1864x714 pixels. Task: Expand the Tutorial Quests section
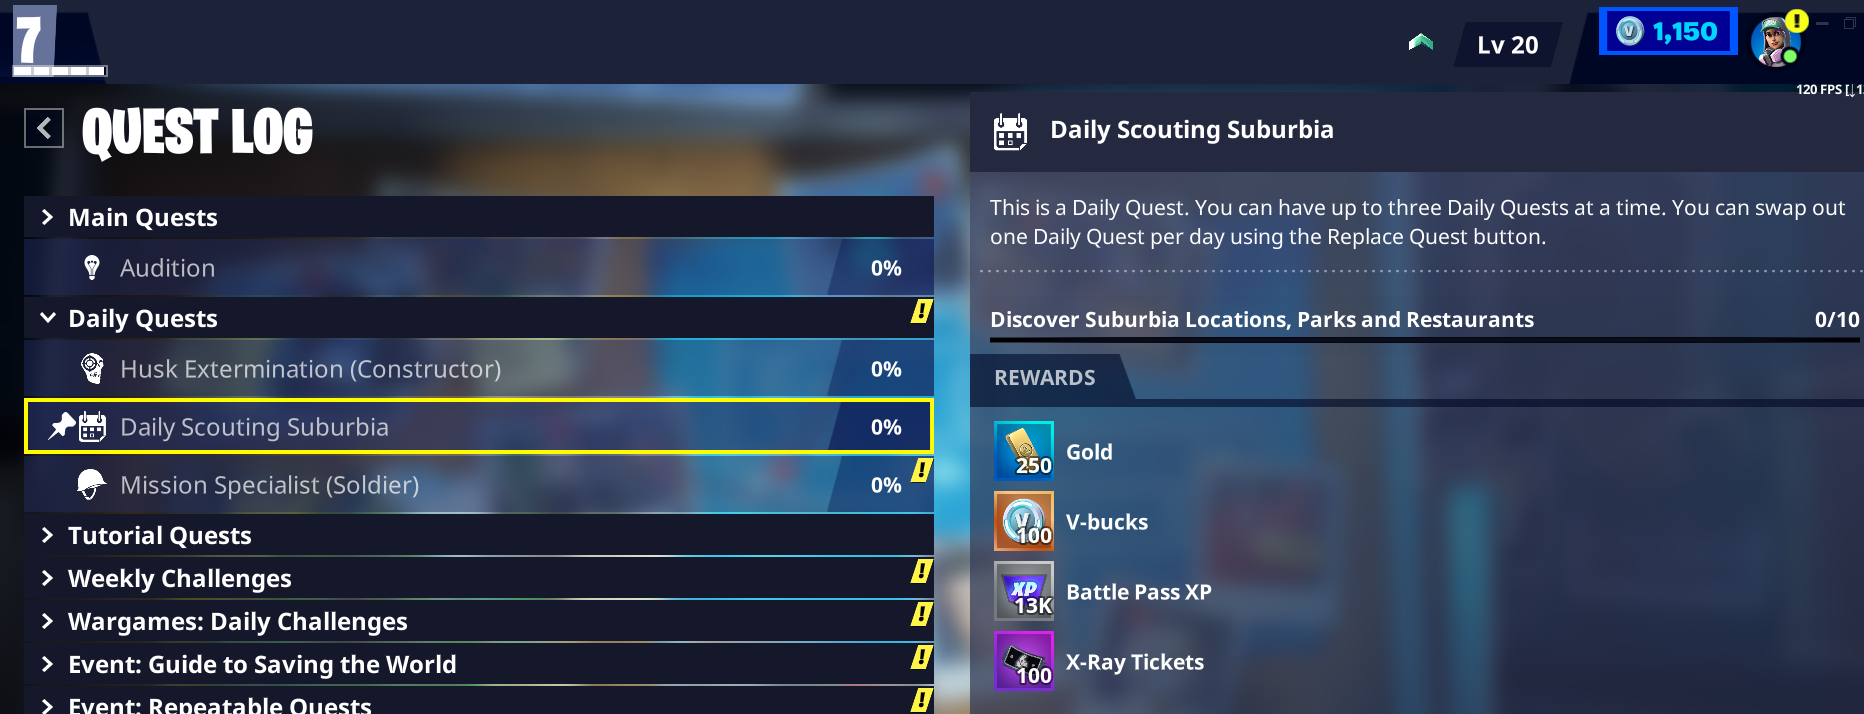click(47, 535)
